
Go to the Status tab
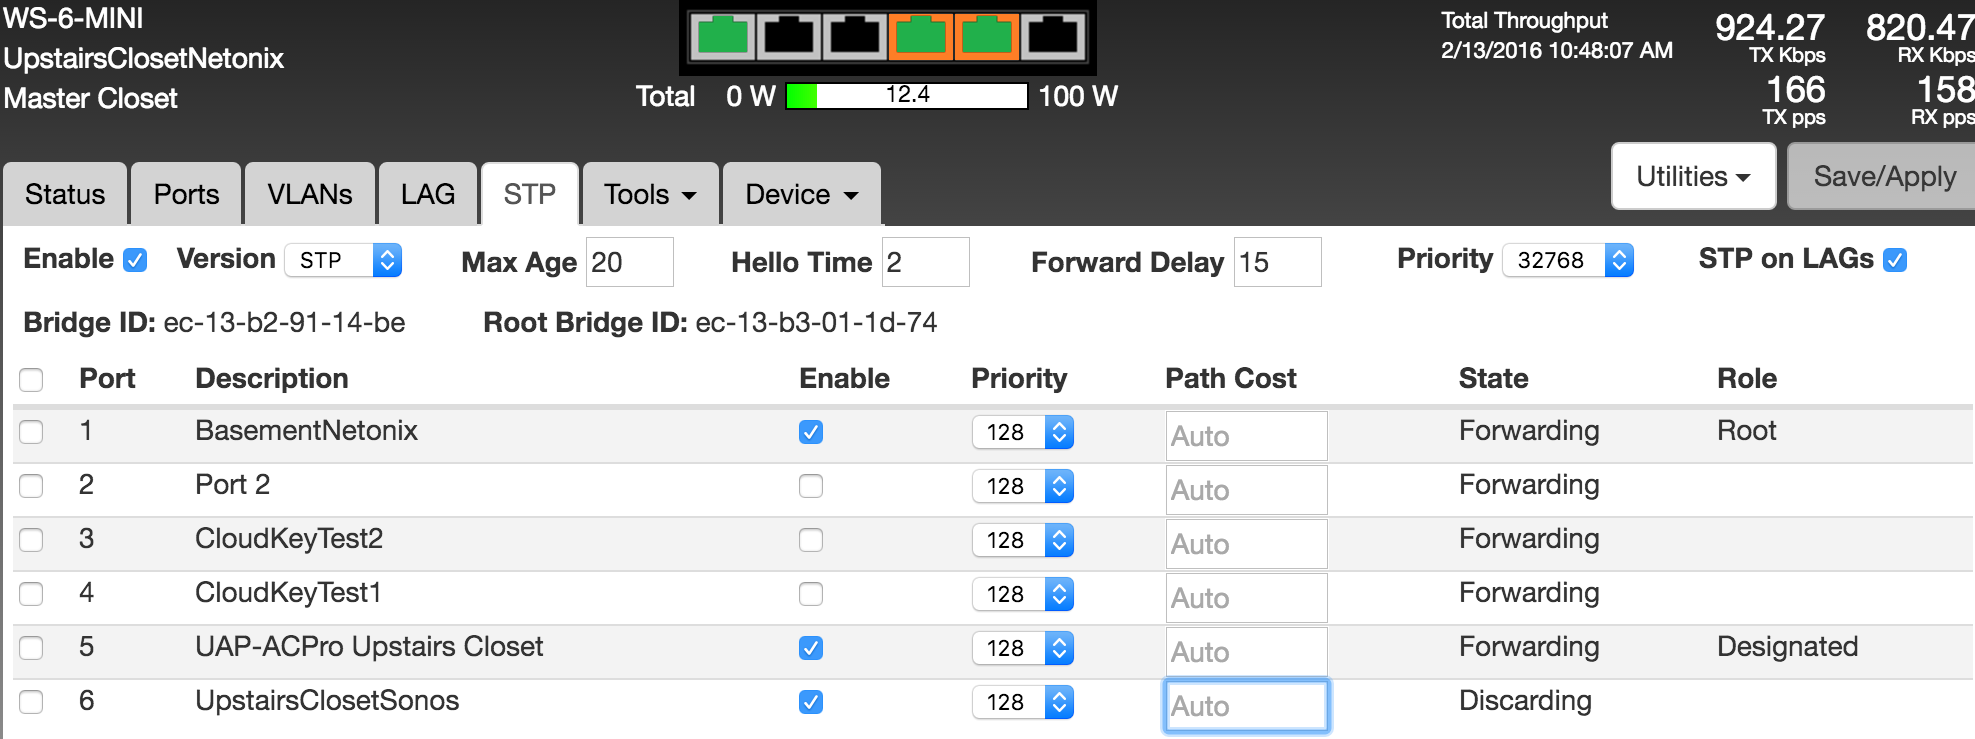[65, 194]
